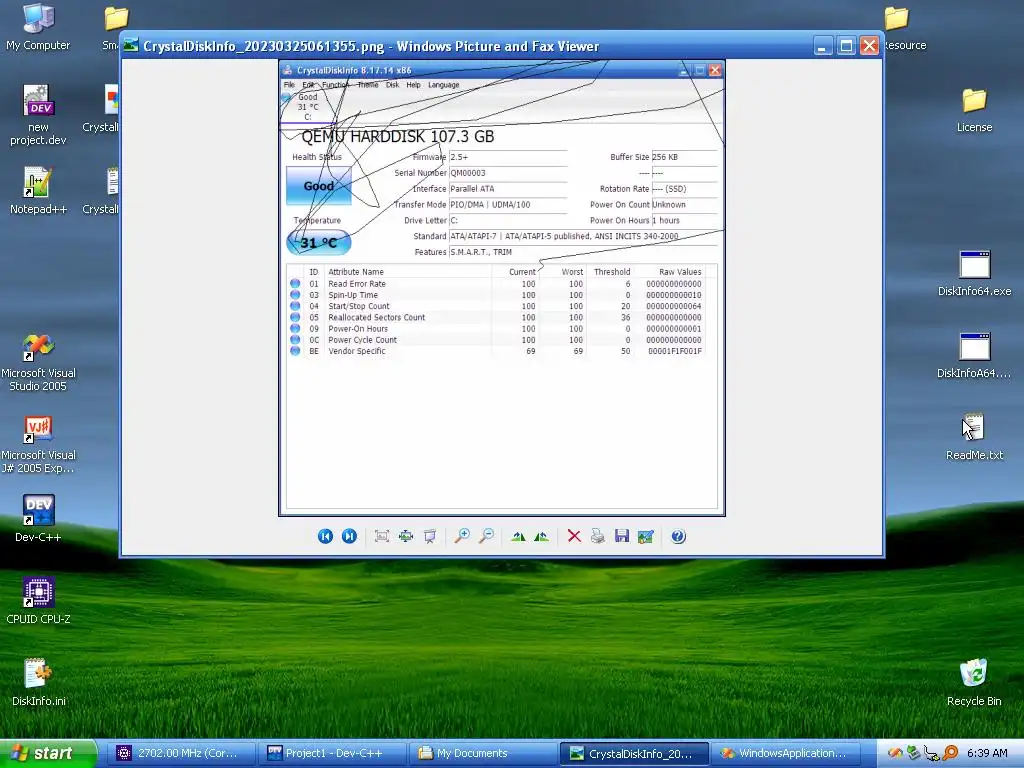This screenshot has width=1024, height=768.
Task: Select Microsoft Visual Studio 2005 shortcut
Action: 38,362
